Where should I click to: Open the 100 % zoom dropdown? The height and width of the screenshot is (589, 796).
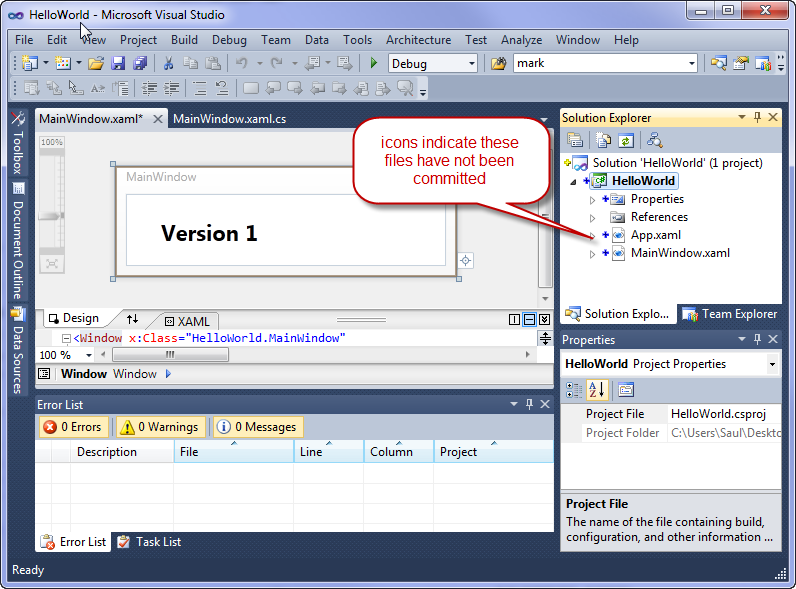(x=89, y=355)
